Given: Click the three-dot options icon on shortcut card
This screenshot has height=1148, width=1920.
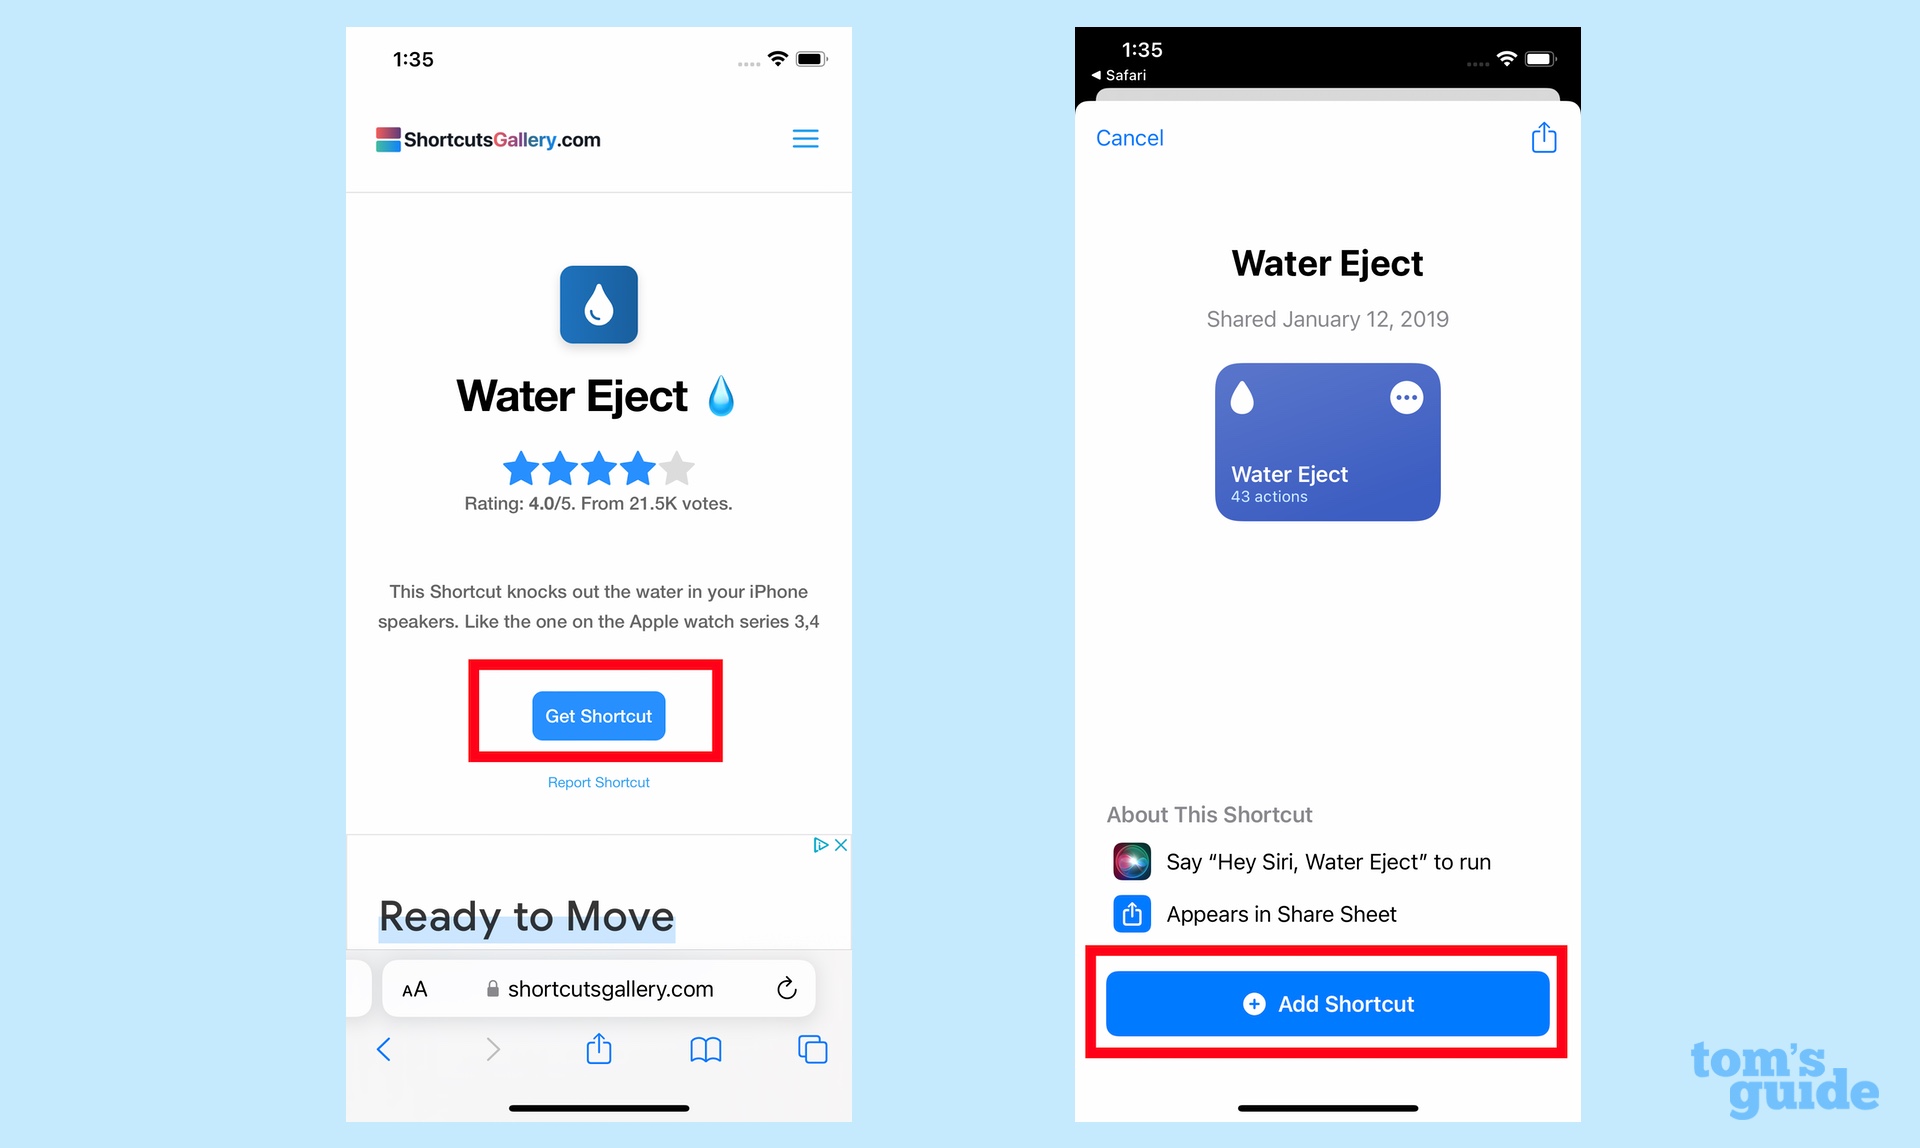Looking at the screenshot, I should point(1406,396).
